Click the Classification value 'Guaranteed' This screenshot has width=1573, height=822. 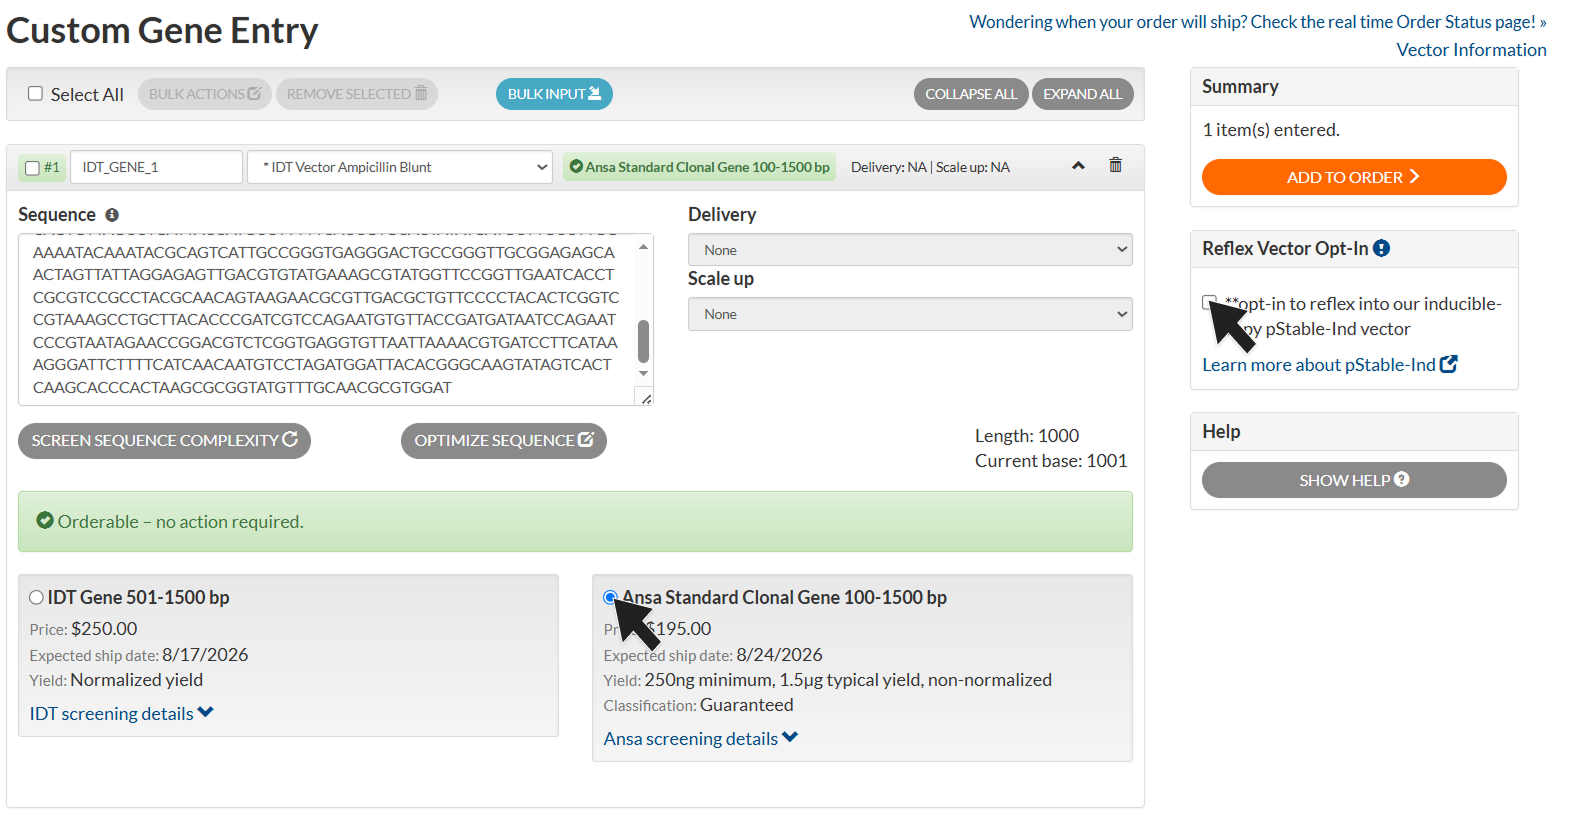(746, 705)
